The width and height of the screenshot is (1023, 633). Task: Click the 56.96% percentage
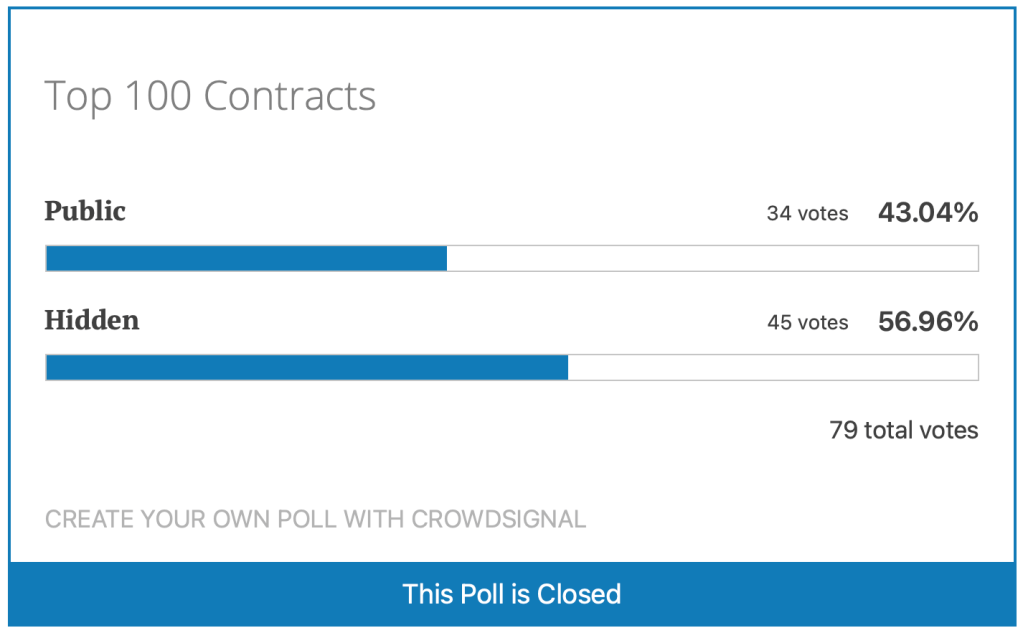(x=927, y=321)
